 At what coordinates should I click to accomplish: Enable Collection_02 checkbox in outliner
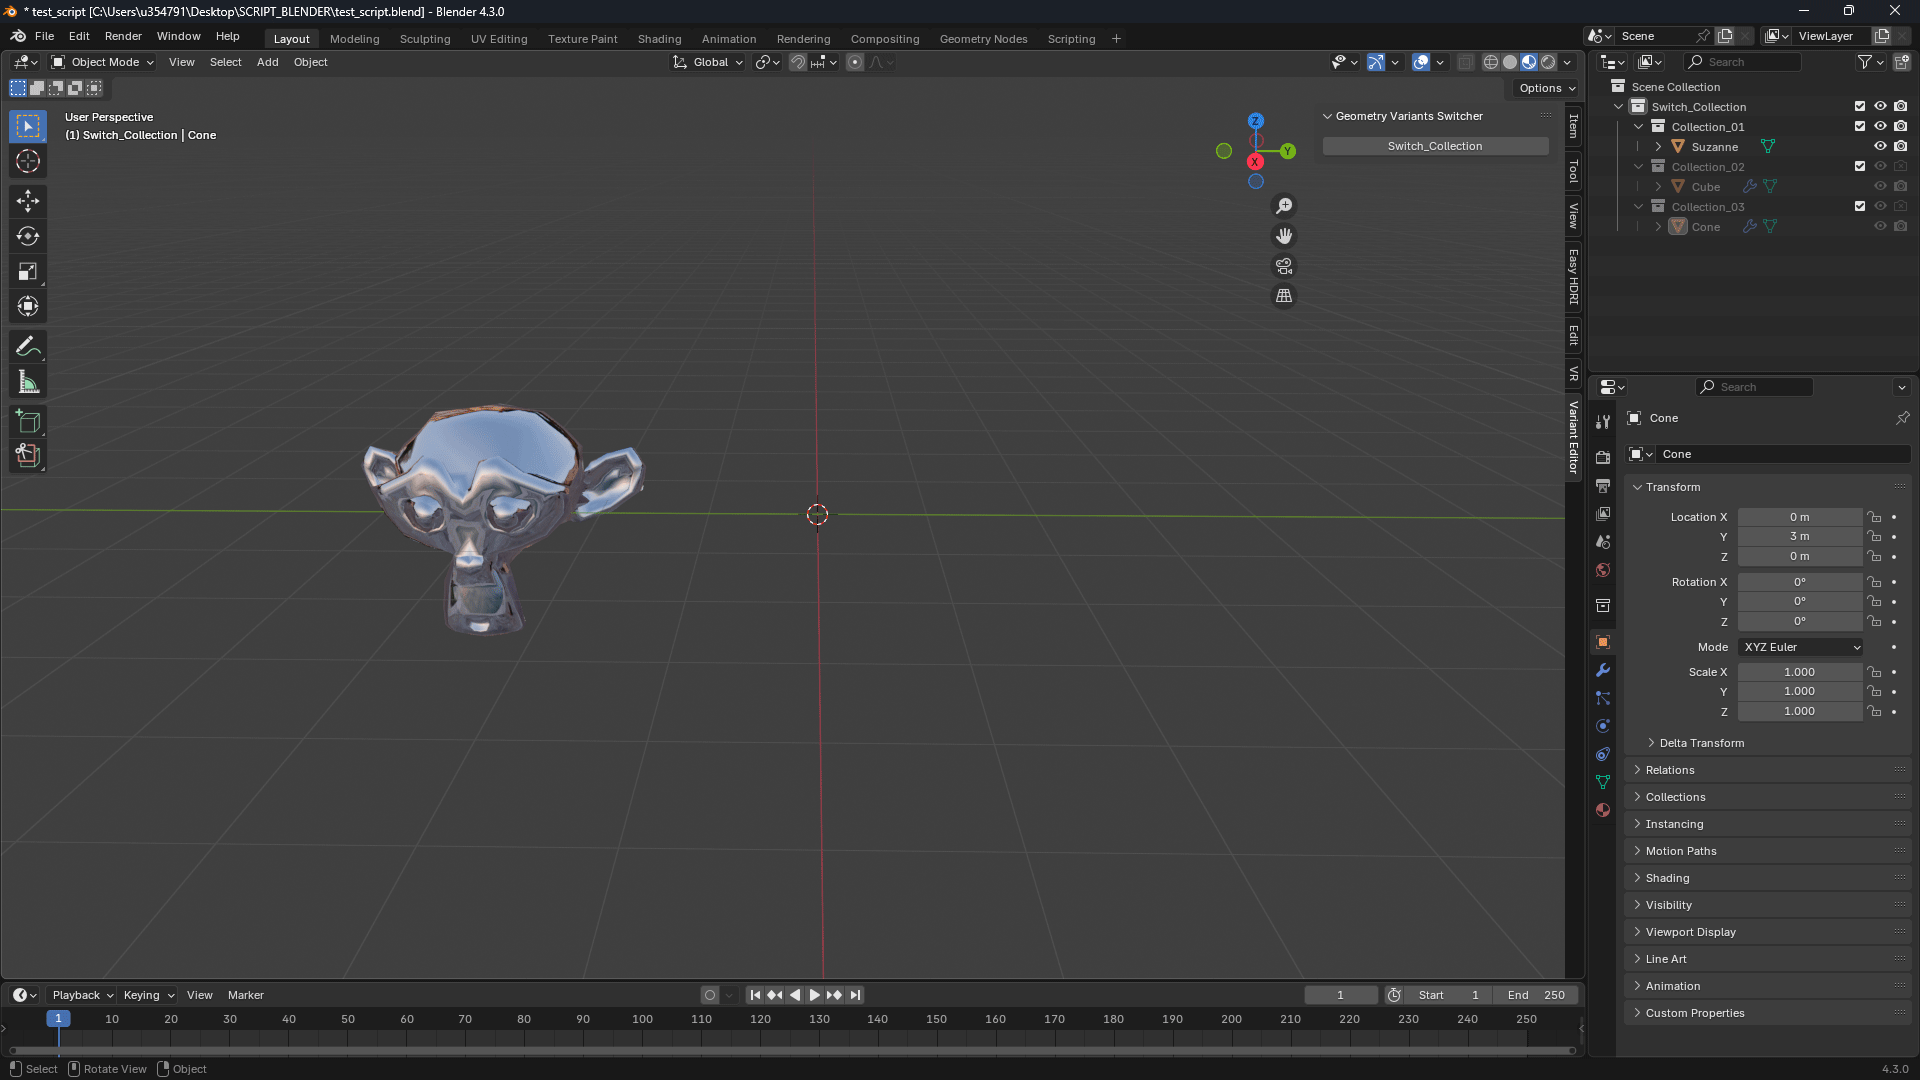coord(1860,166)
